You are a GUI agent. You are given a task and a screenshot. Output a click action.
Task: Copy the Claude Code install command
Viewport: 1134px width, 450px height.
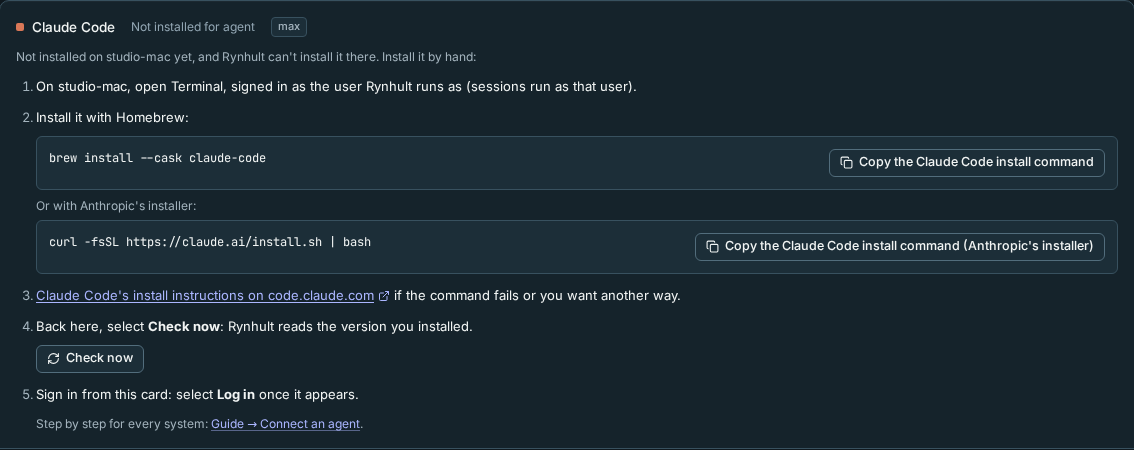pos(967,162)
